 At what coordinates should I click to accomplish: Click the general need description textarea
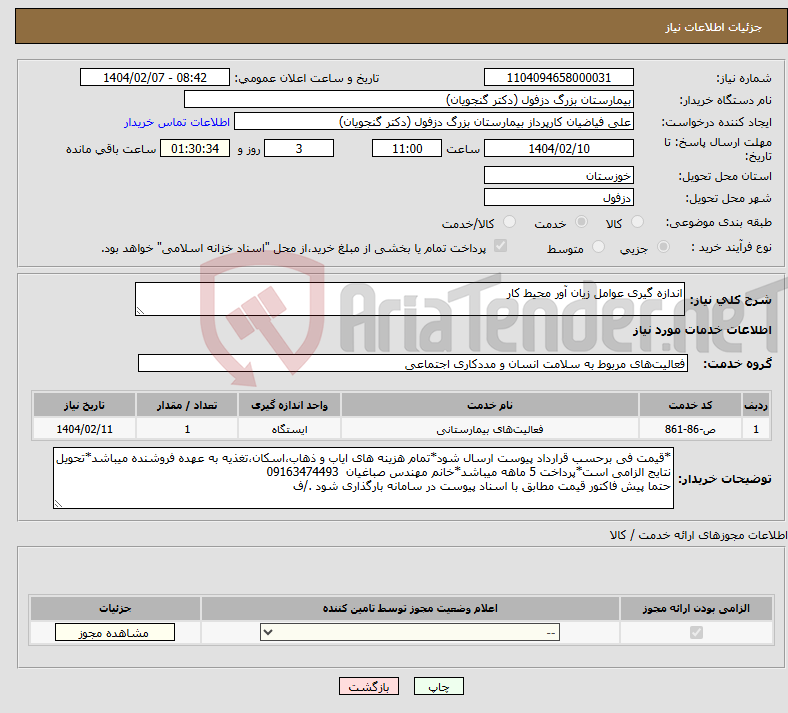[x=410, y=299]
